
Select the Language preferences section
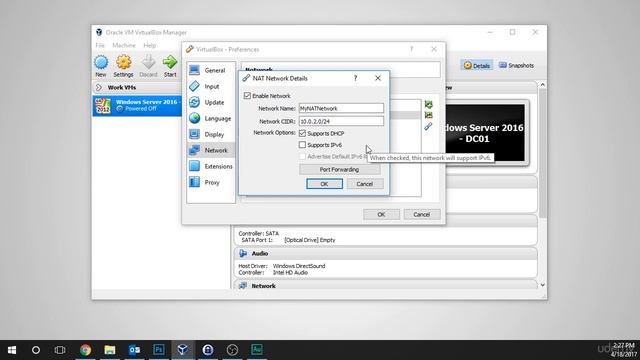pos(211,118)
